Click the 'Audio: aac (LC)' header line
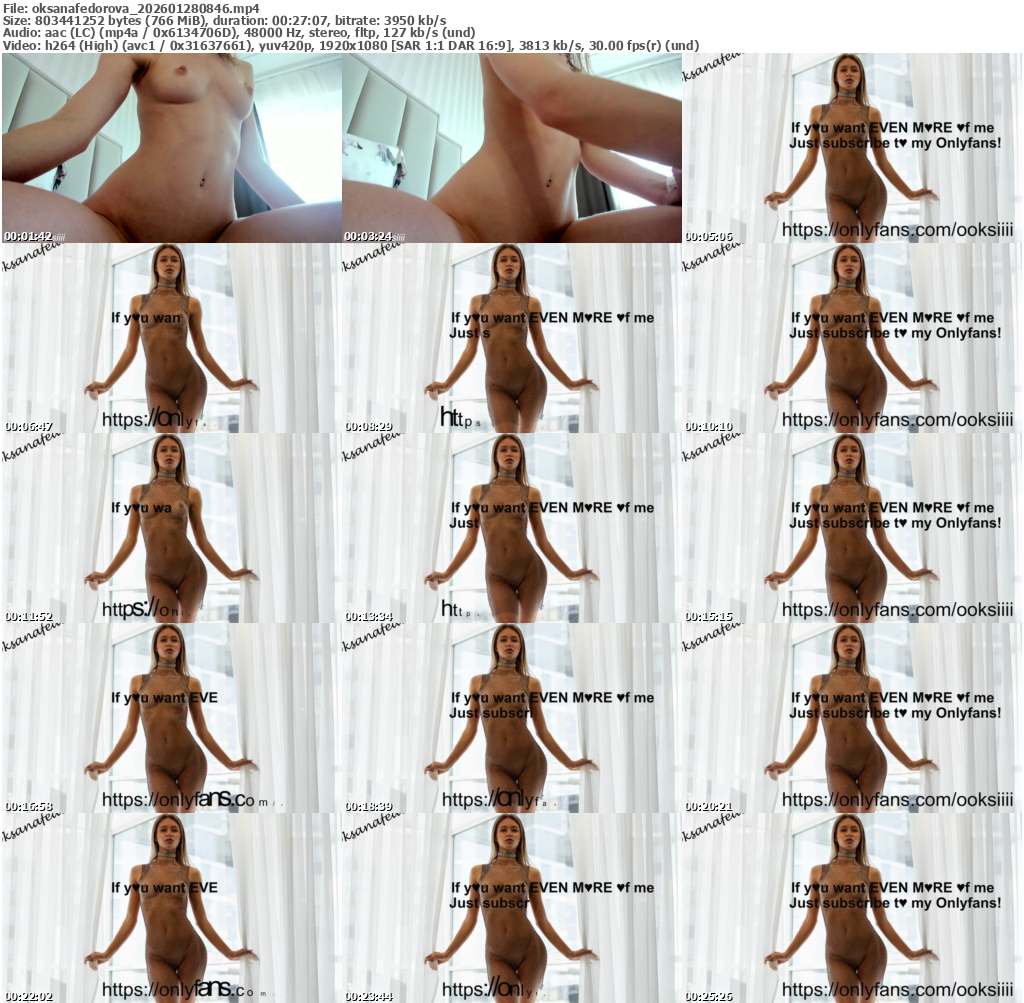The height and width of the screenshot is (1003, 1024). click(239, 33)
